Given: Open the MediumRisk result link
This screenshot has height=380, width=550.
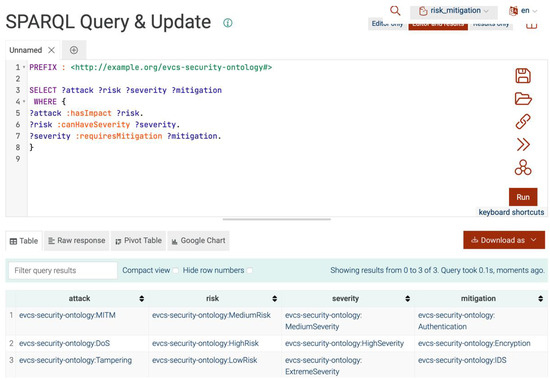Looking at the screenshot, I should coord(211,315).
